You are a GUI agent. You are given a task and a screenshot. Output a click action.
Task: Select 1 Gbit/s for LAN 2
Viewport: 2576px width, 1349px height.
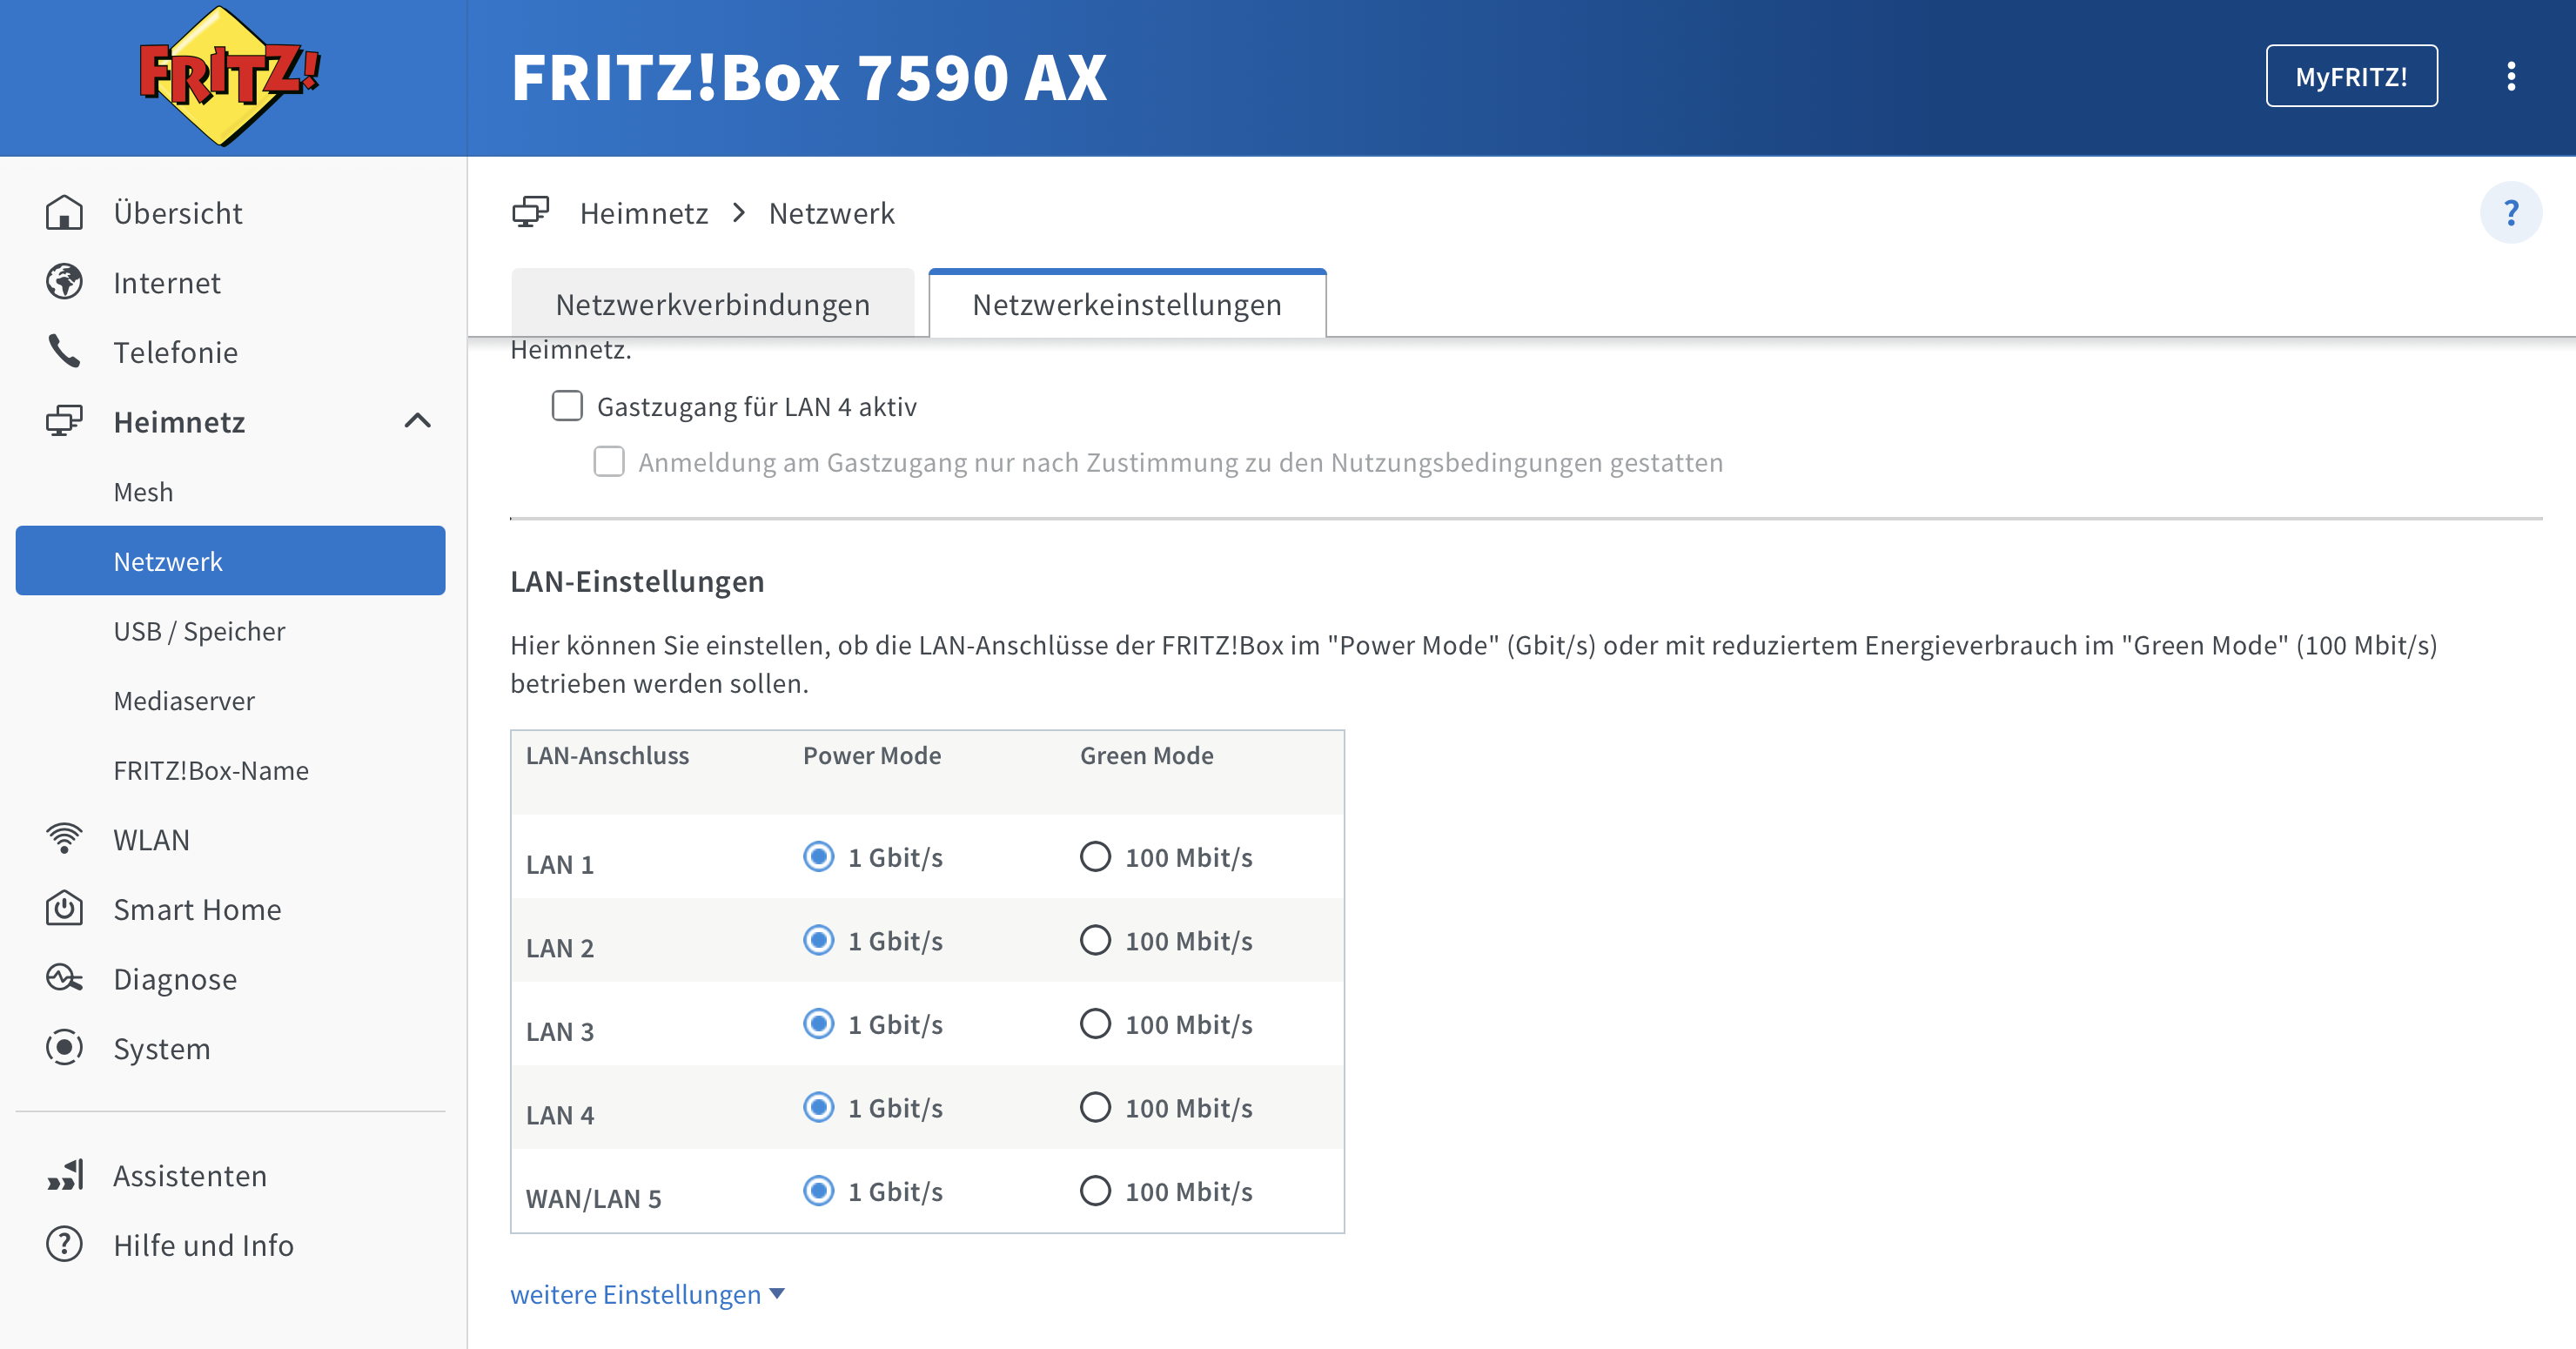coord(818,940)
